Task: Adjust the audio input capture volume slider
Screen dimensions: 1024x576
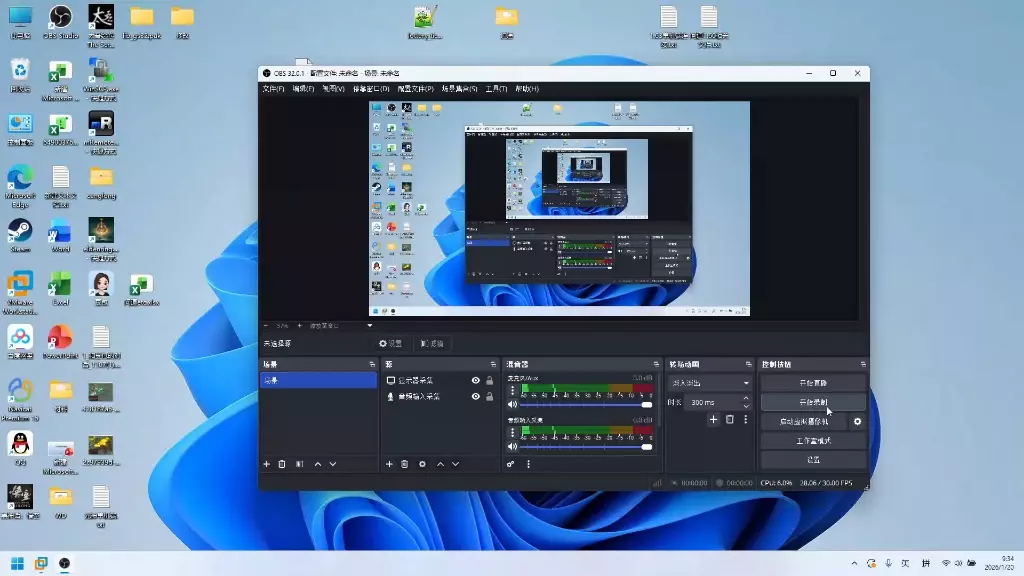Action: click(x=586, y=447)
